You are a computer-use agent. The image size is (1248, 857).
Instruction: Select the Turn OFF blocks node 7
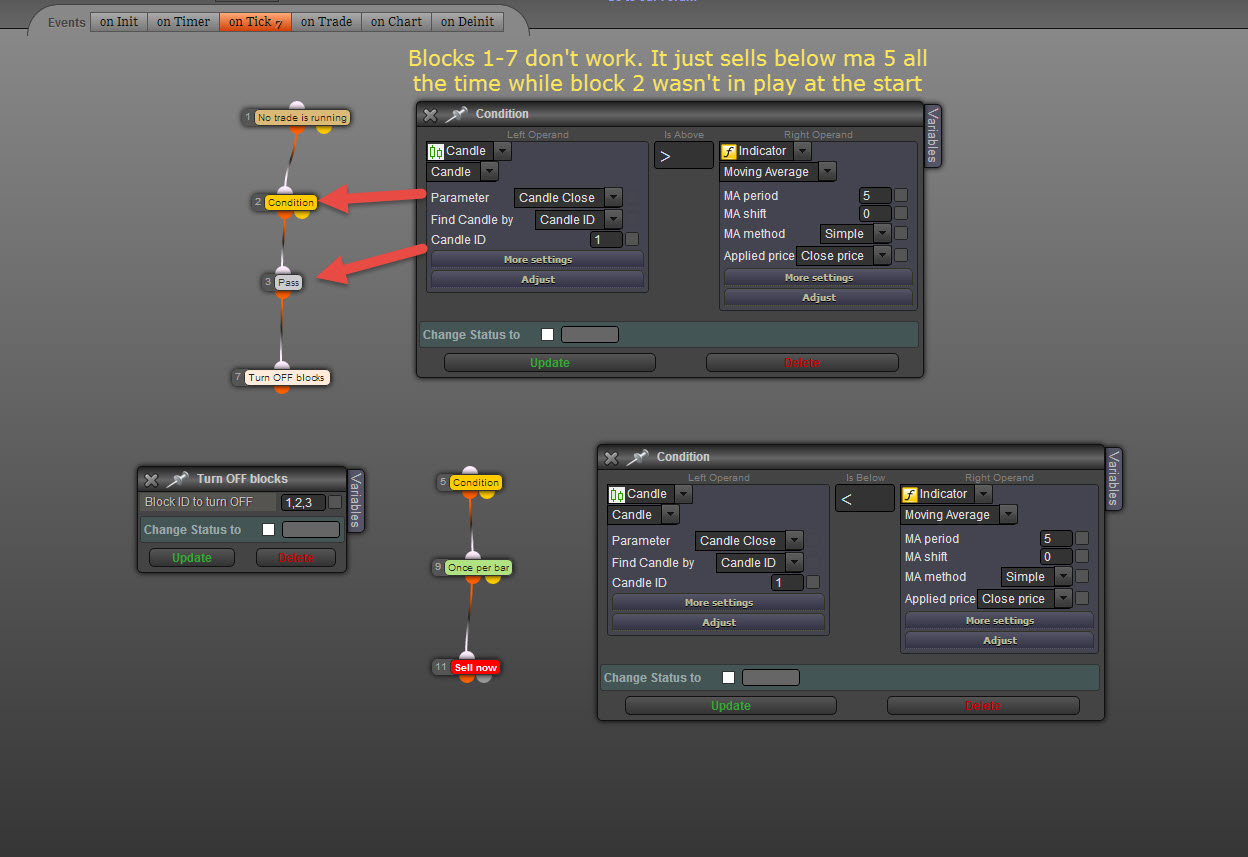pyautogui.click(x=287, y=377)
